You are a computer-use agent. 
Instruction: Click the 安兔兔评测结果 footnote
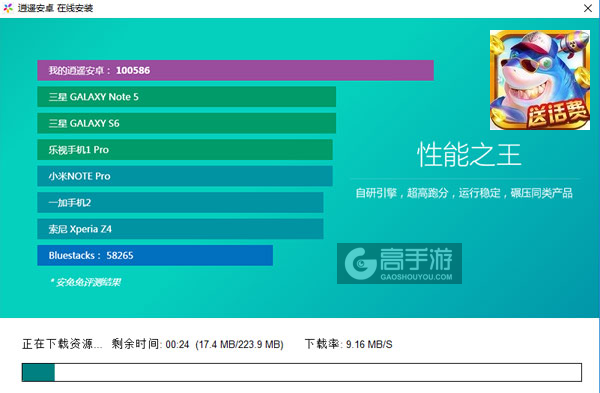pyautogui.click(x=85, y=282)
